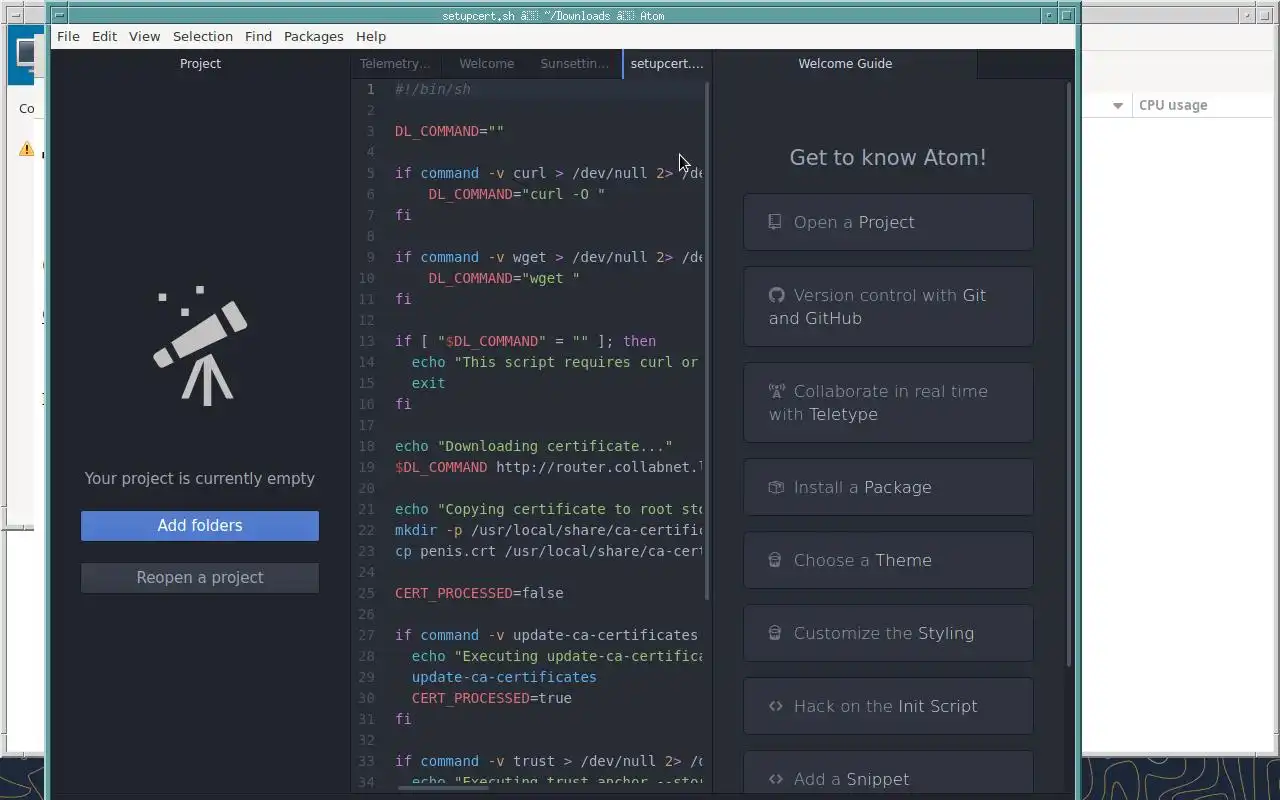Click the Reopen a project button
1280x800 pixels.
pos(200,578)
